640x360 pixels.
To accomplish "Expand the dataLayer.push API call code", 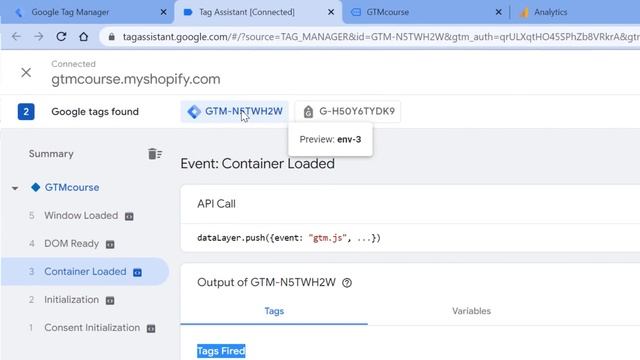I will 289,238.
